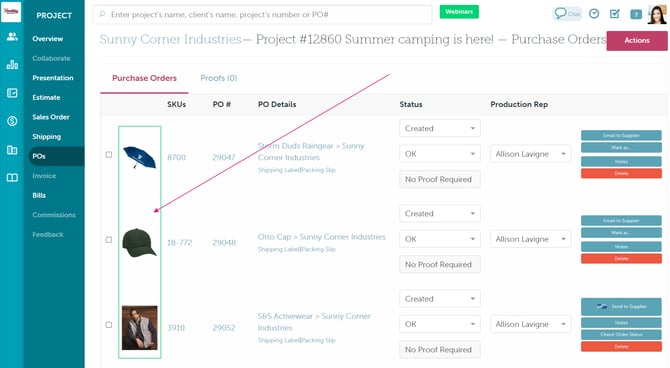Go to Overview in project sidebar

47,39
